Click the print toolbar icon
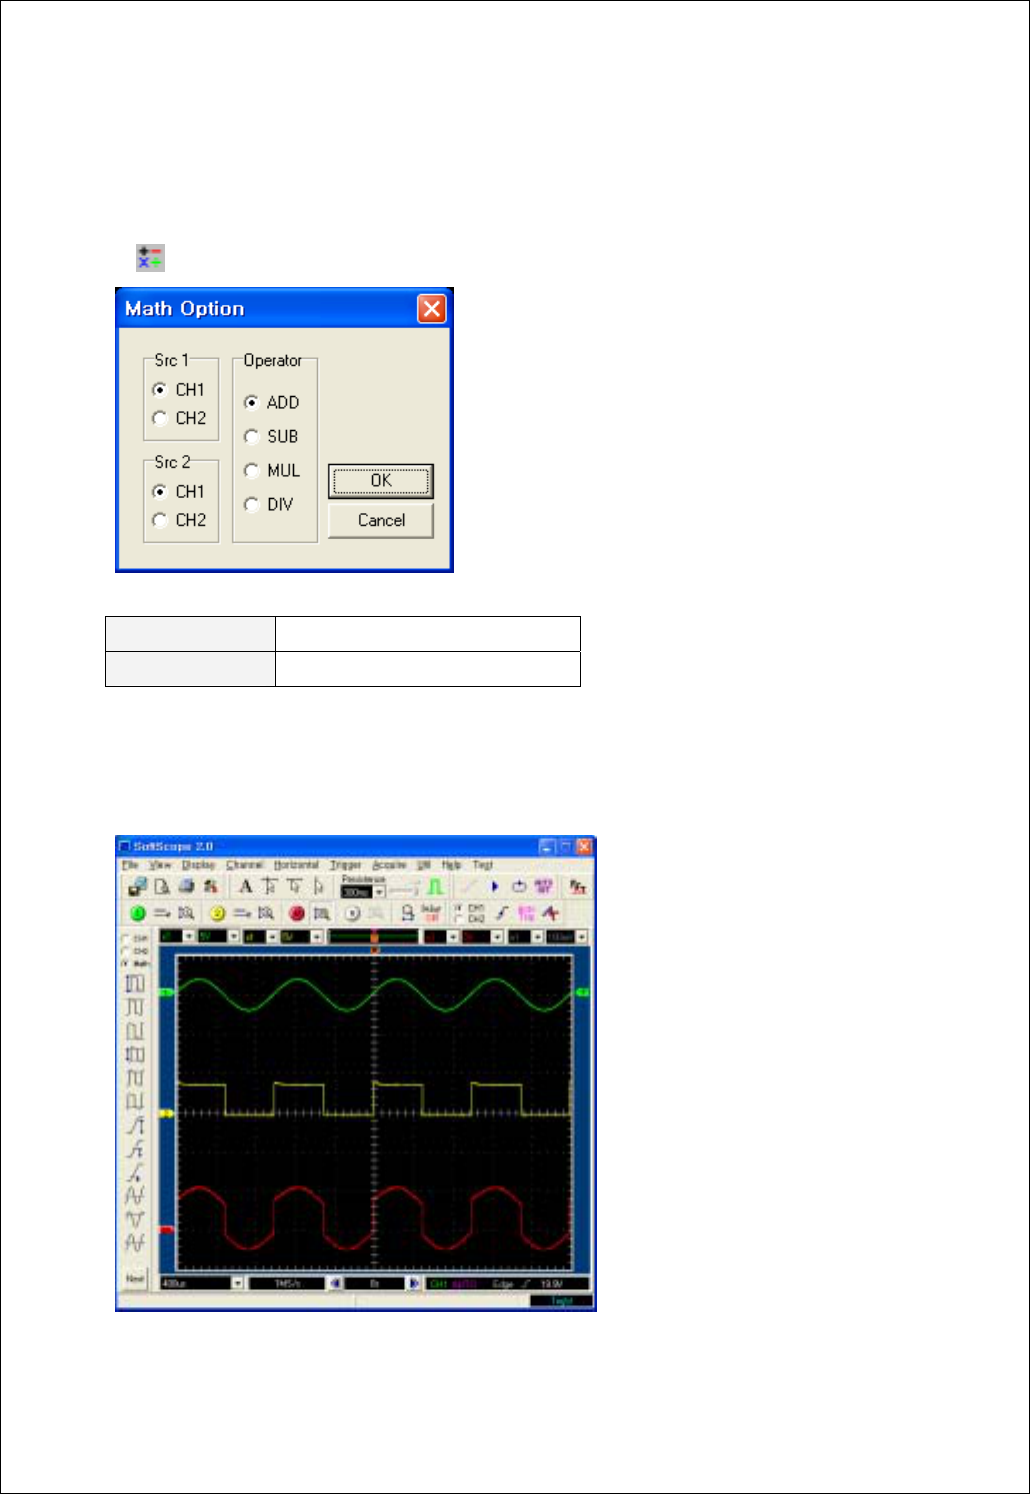Viewport: 1030px width, 1494px height. pos(186,886)
